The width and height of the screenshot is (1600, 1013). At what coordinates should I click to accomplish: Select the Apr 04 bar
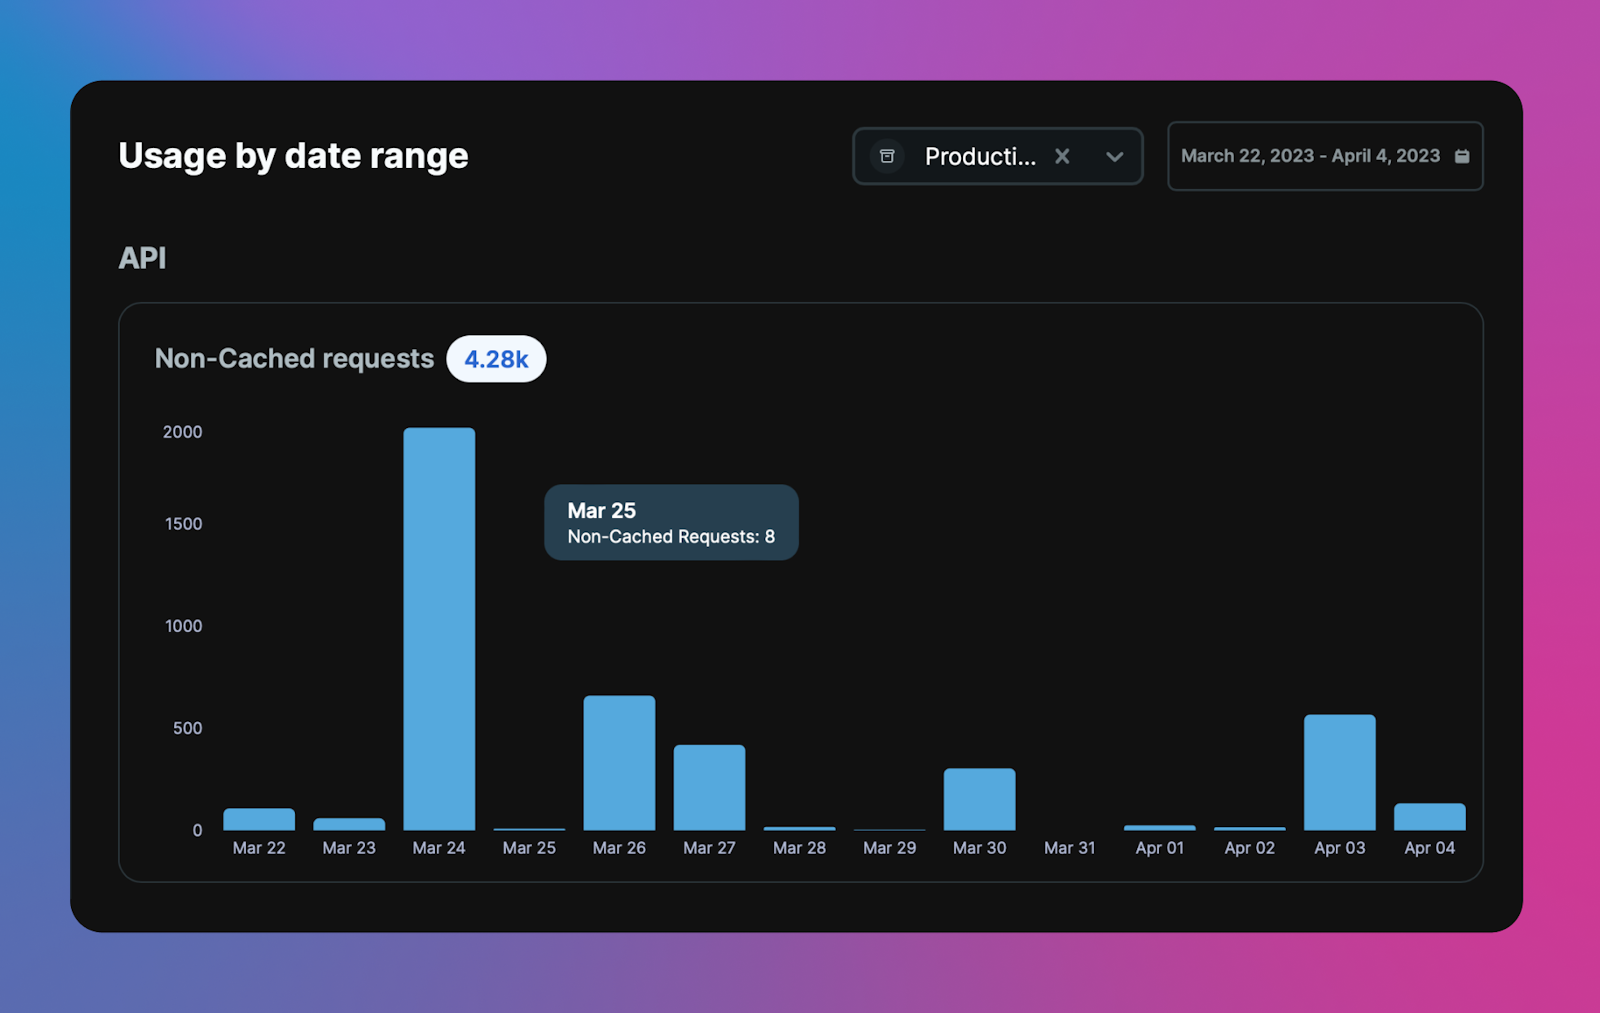1429,817
